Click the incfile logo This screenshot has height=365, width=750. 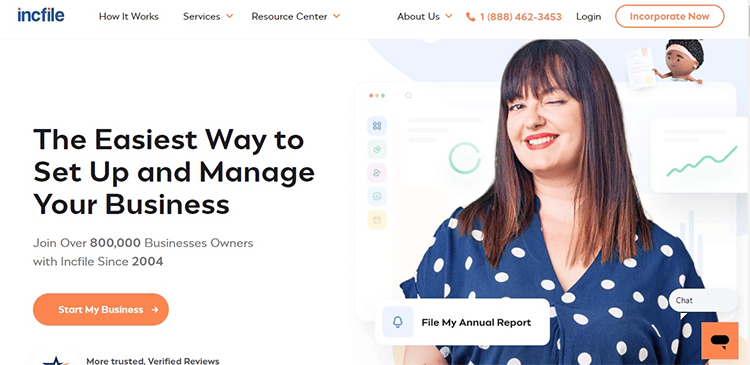(41, 15)
